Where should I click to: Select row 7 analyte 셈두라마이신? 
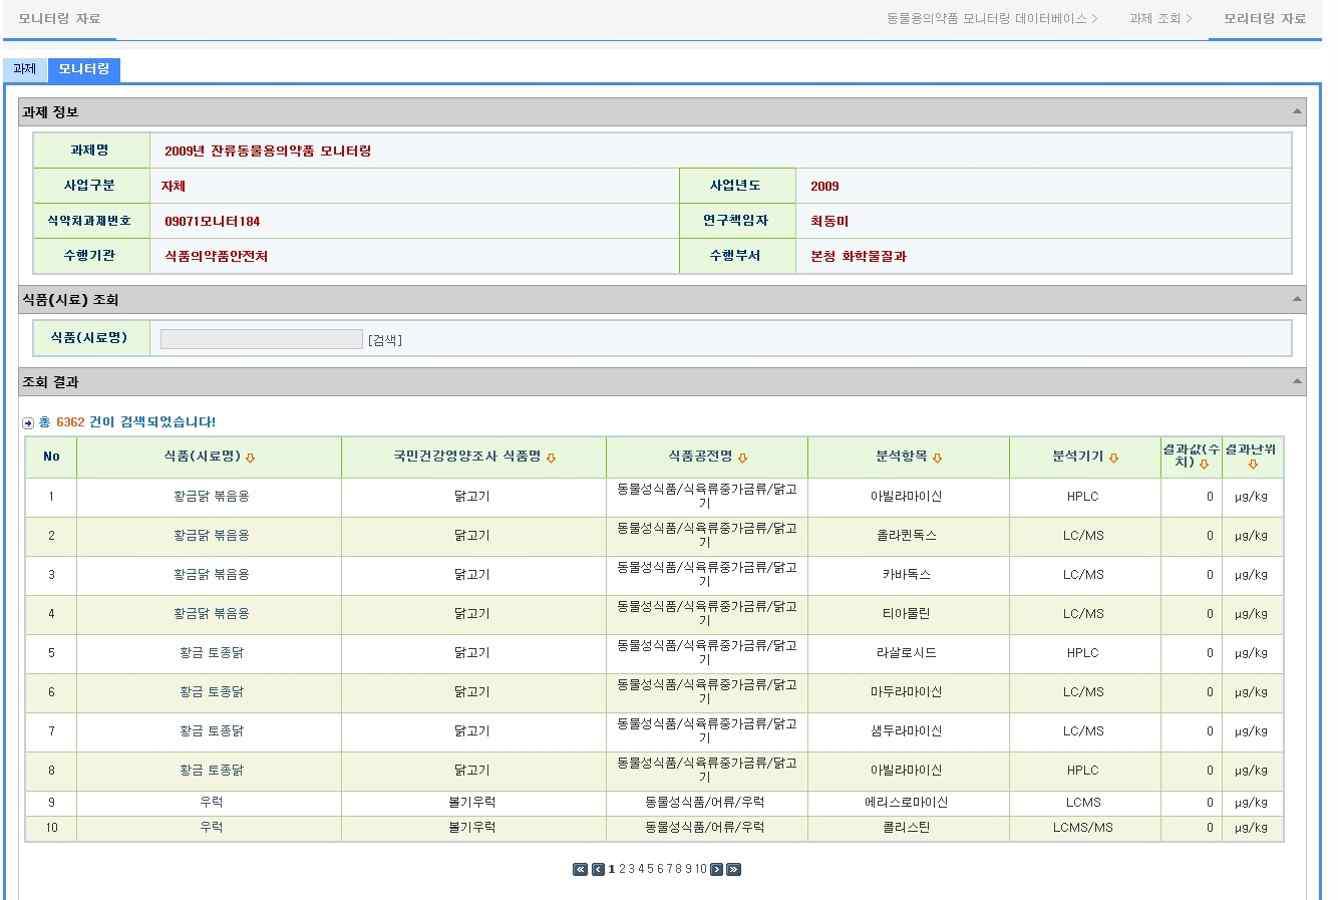click(x=907, y=731)
